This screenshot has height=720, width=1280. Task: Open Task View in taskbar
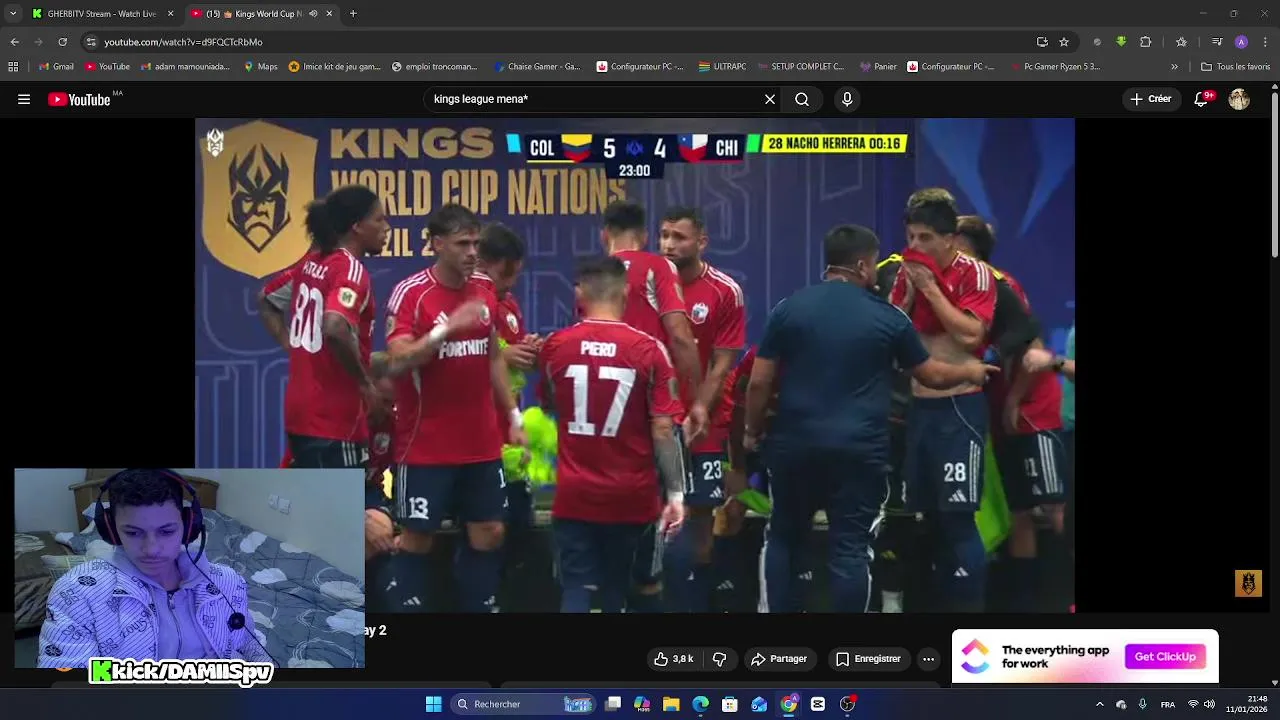[613, 704]
